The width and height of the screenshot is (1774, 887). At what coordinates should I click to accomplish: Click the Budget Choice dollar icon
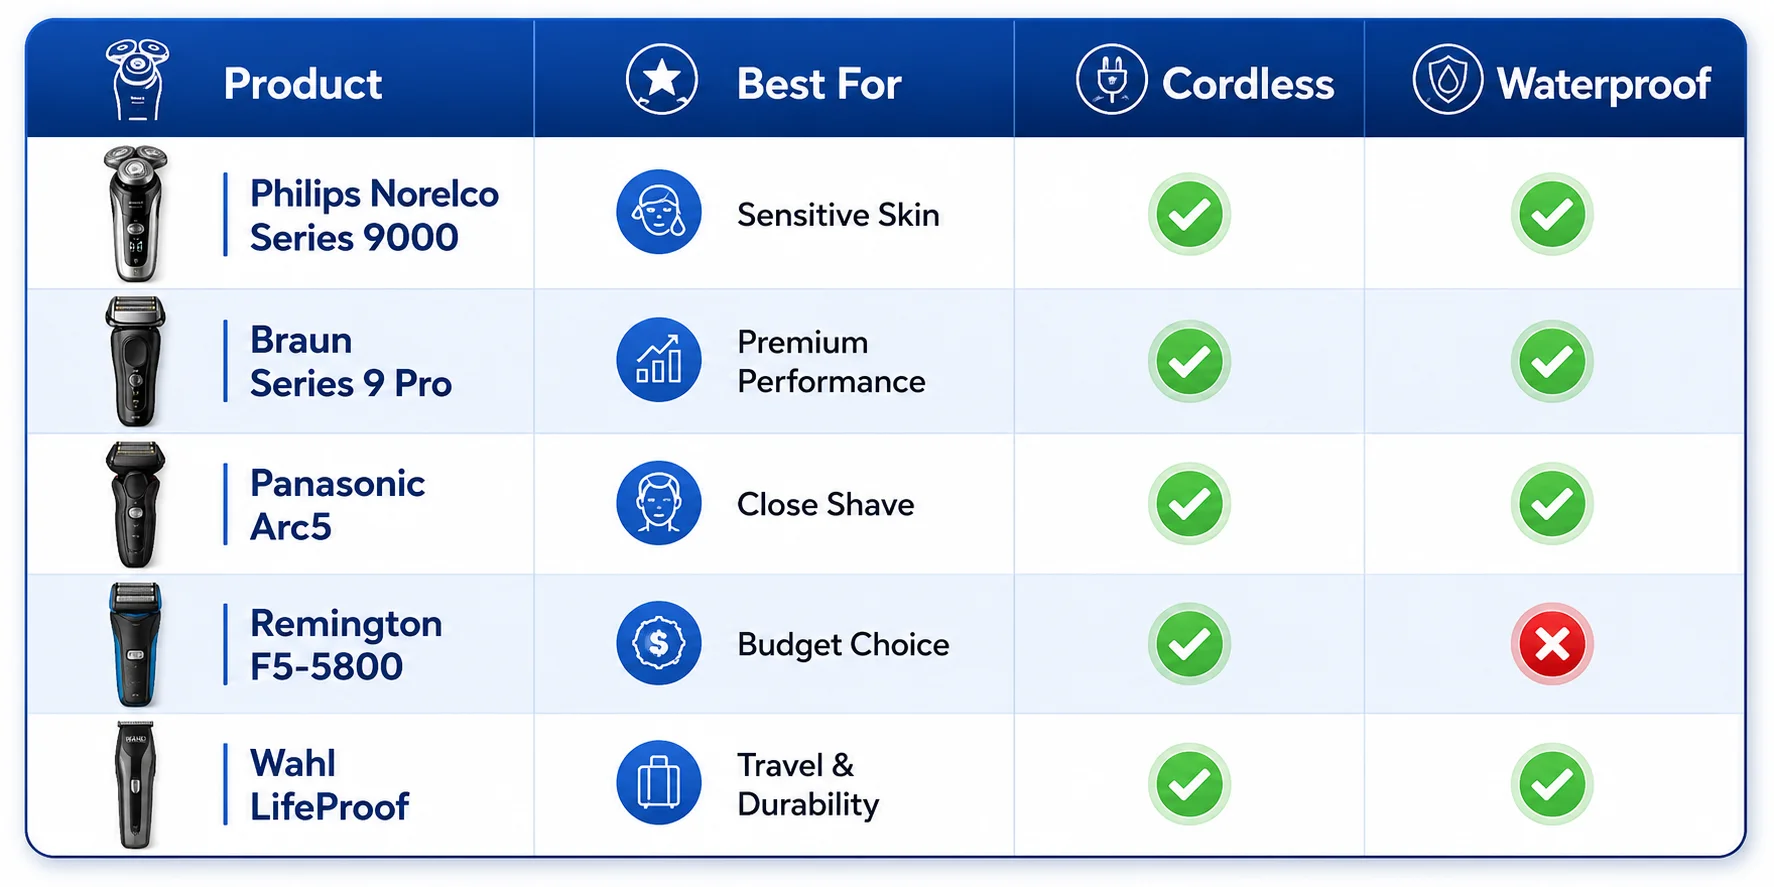[x=659, y=643]
